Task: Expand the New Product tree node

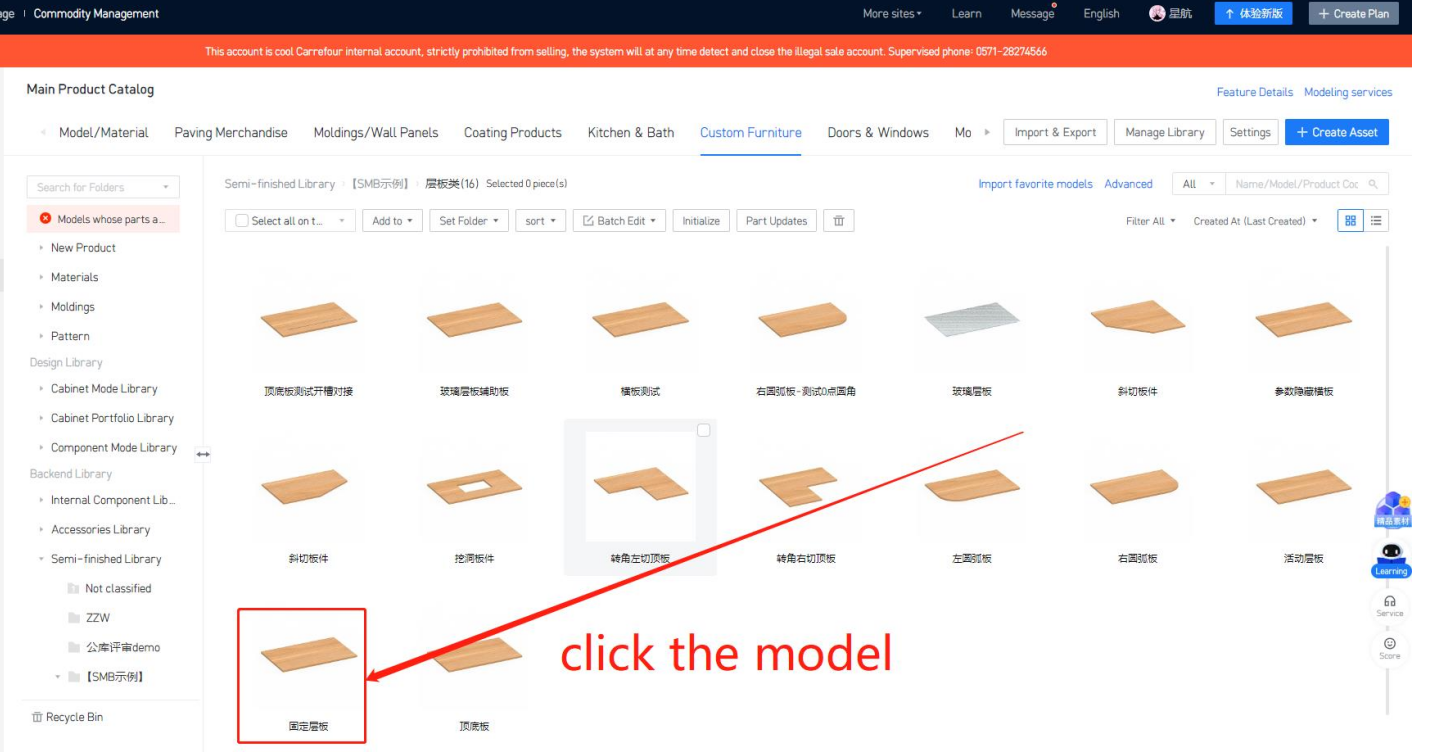Action: [41, 248]
